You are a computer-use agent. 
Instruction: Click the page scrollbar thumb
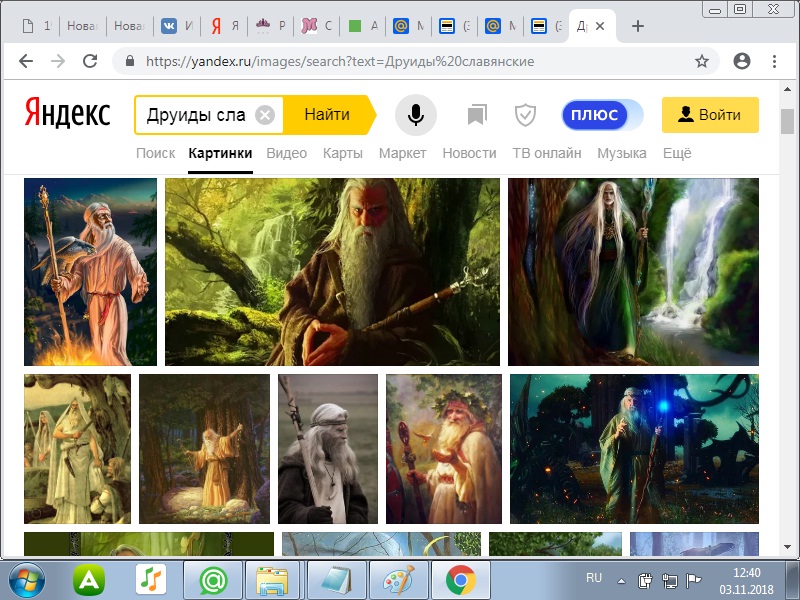(787, 121)
